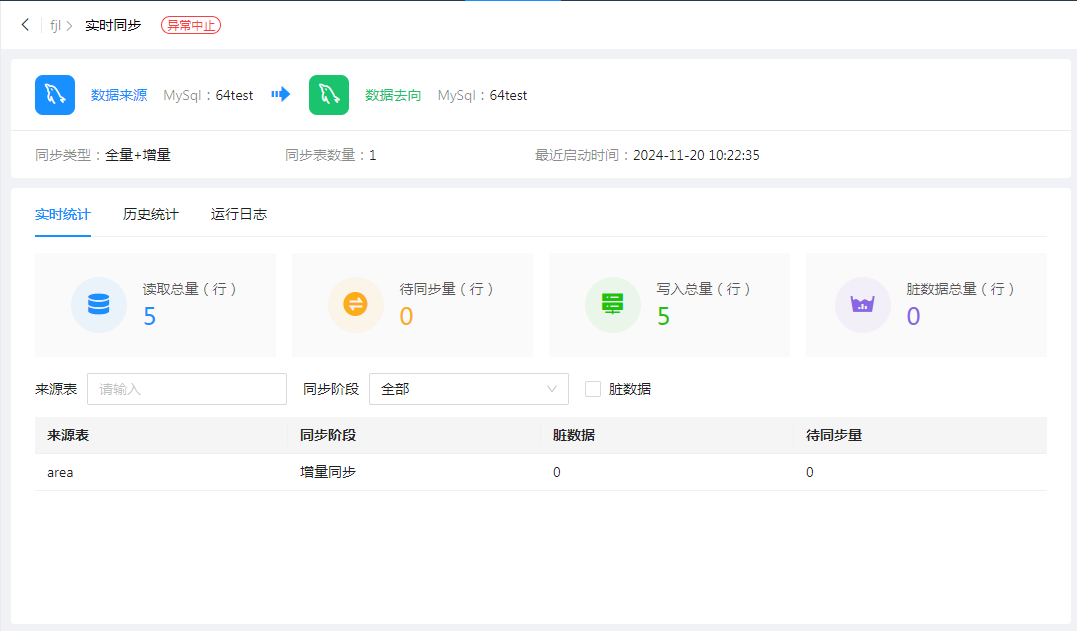This screenshot has width=1077, height=631.
Task: Click the blue MySQL data source icon
Action: click(x=55, y=95)
